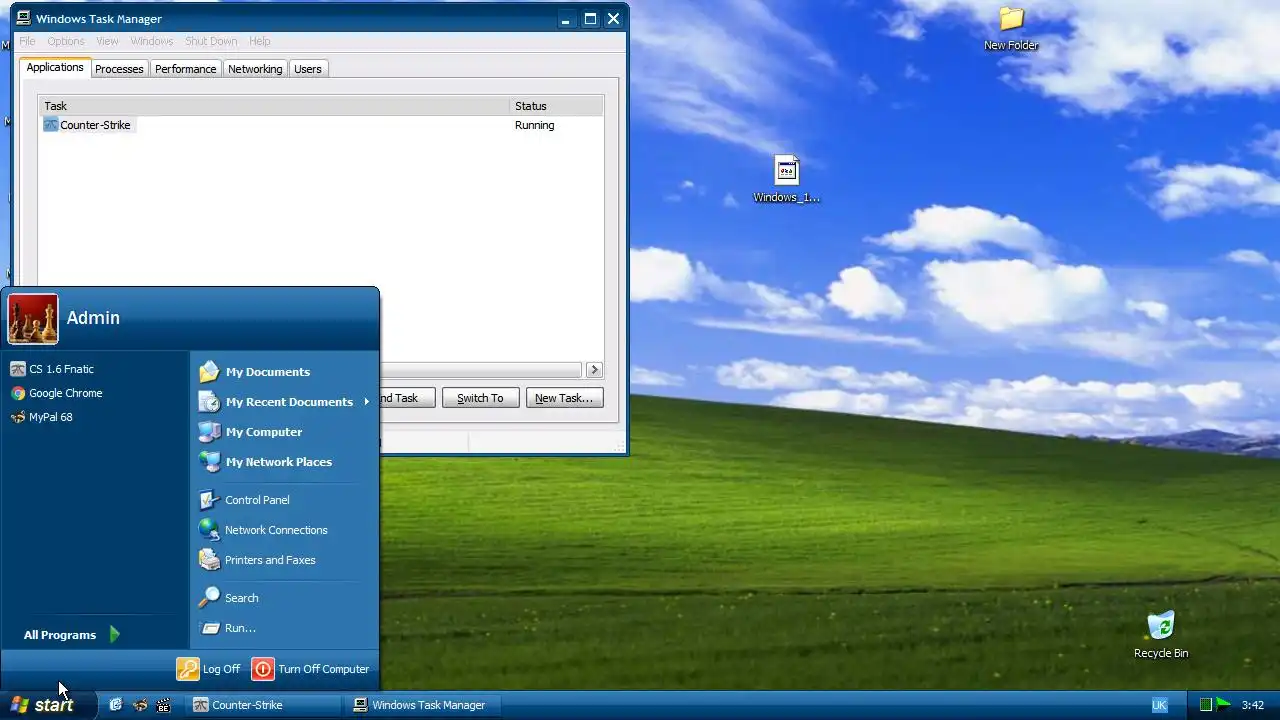
Task: Switch to the Processes tab
Action: pos(119,69)
